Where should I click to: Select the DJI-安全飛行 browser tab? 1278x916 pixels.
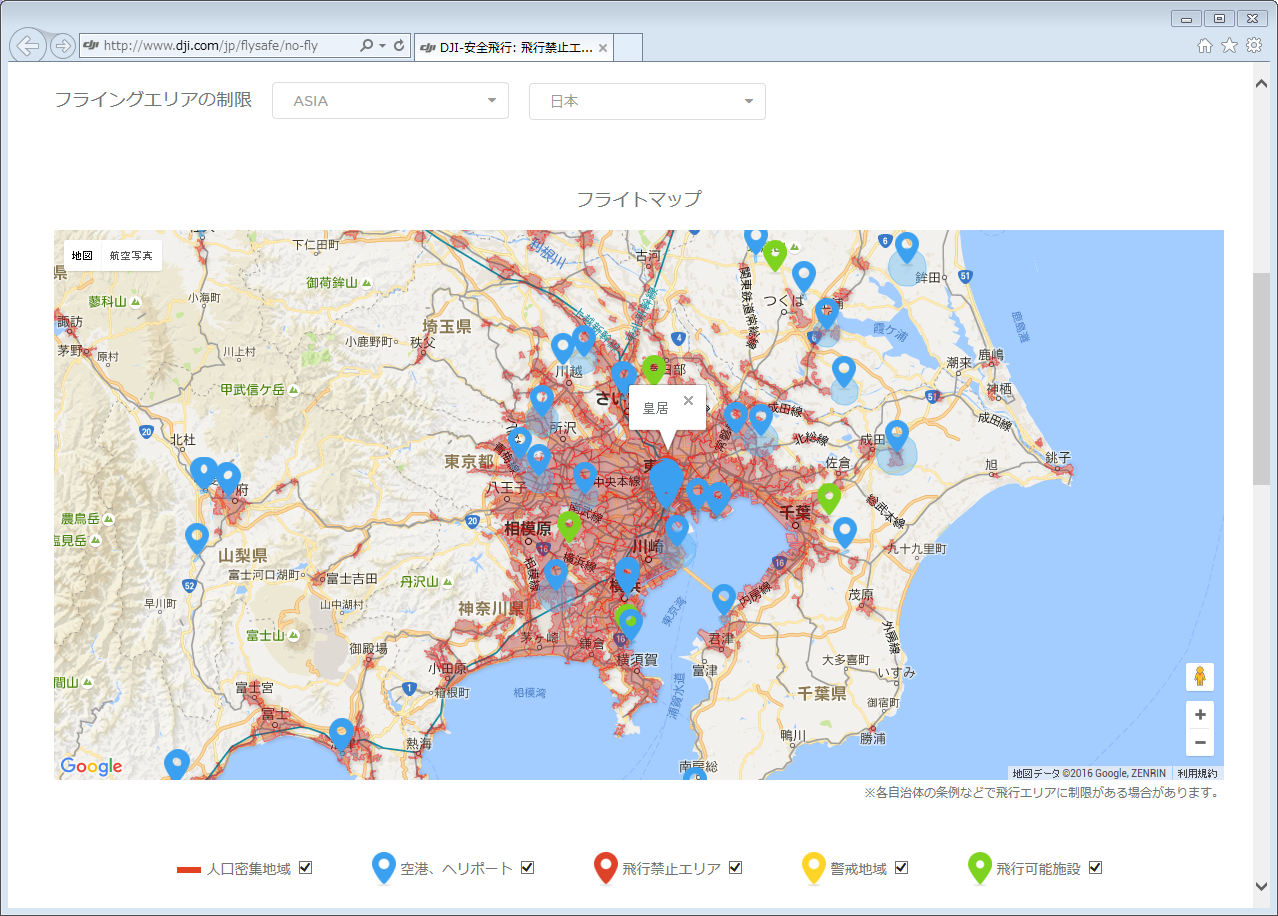pos(513,47)
